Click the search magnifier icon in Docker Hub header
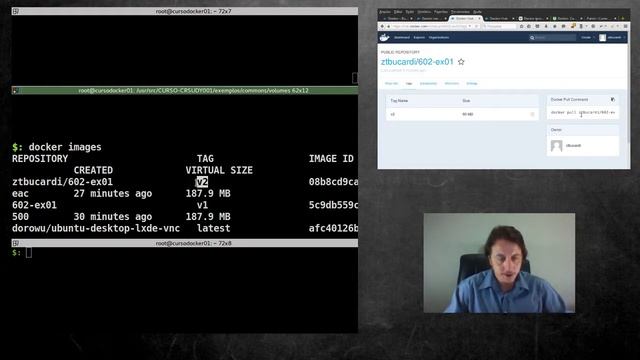Image resolution: width=640 pixels, height=360 pixels. click(x=532, y=38)
